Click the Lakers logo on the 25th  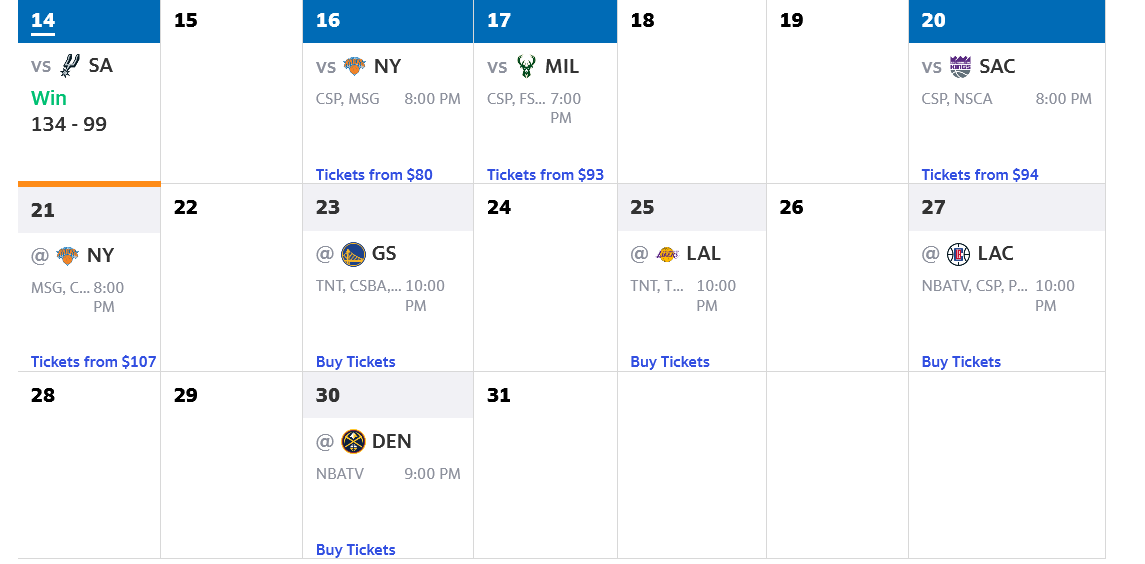[x=667, y=254]
